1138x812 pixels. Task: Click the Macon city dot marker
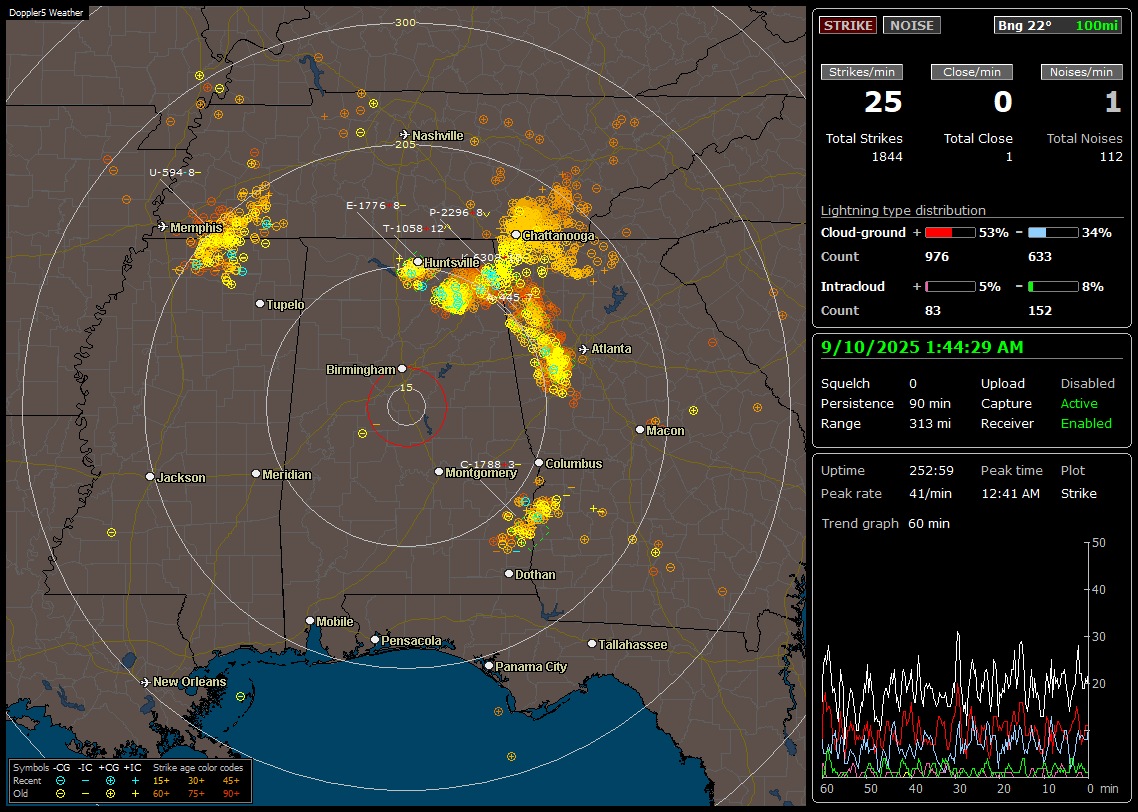tap(639, 430)
